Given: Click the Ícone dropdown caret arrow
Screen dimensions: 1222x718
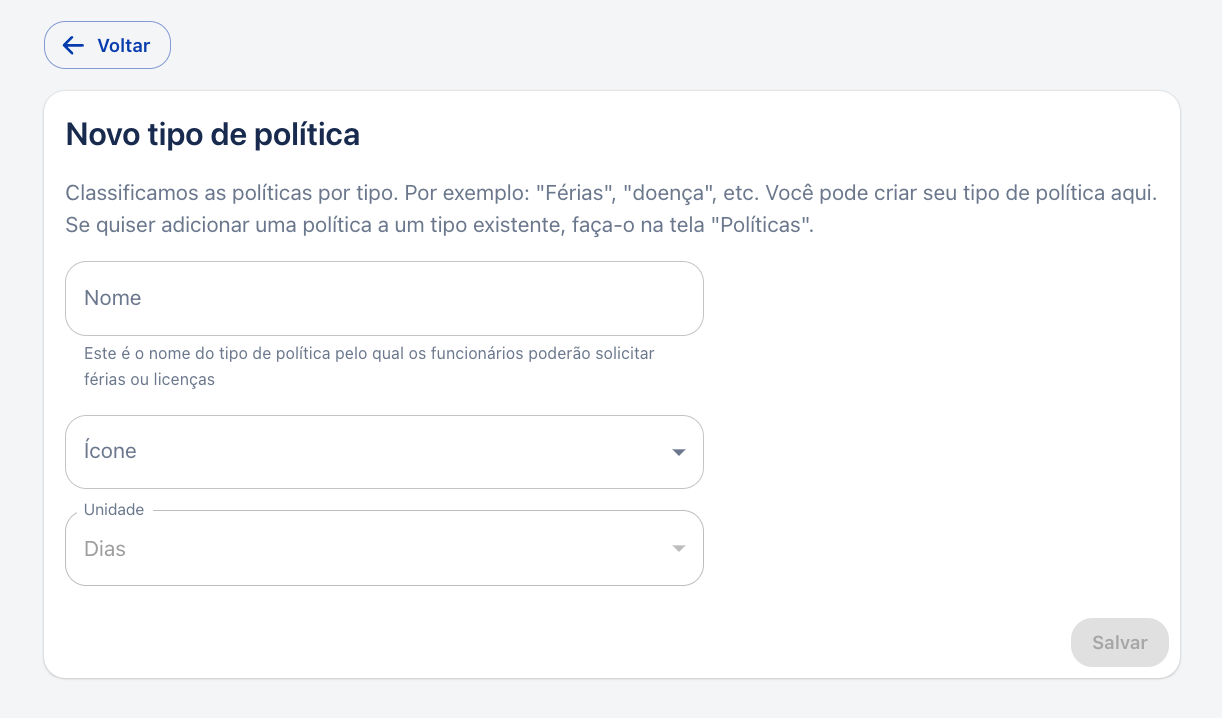Looking at the screenshot, I should pos(679,452).
